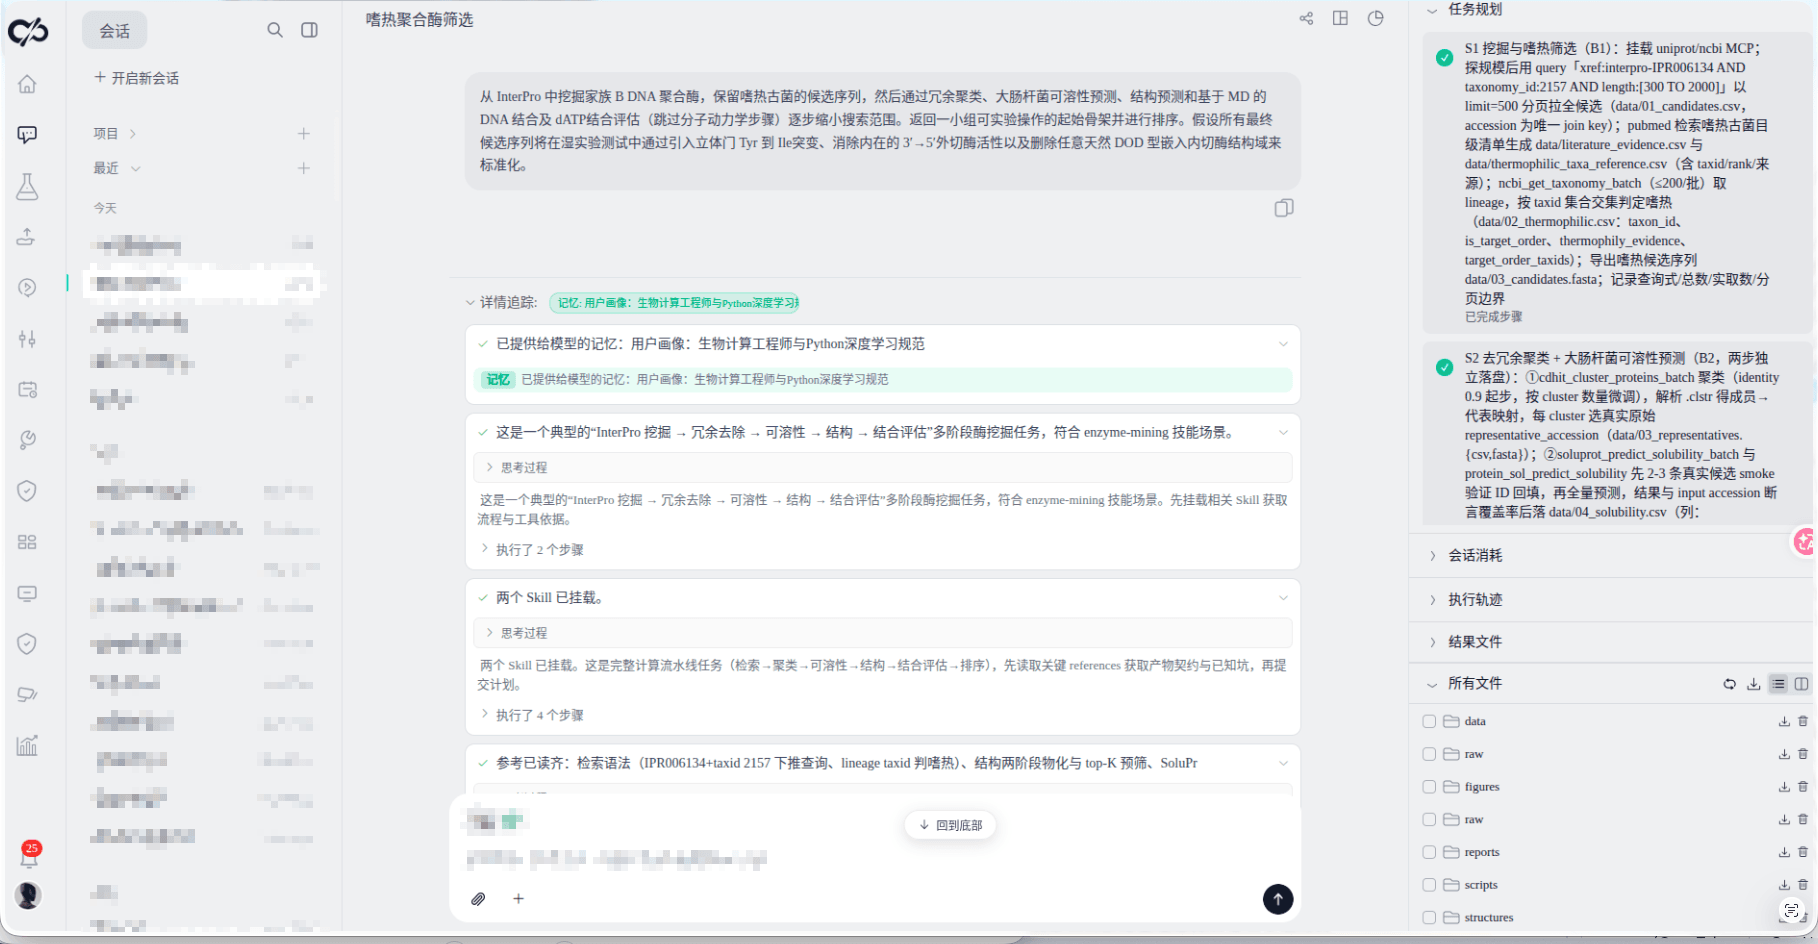Check the data folder checkbox
The width and height of the screenshot is (1818, 944).
[x=1429, y=721]
